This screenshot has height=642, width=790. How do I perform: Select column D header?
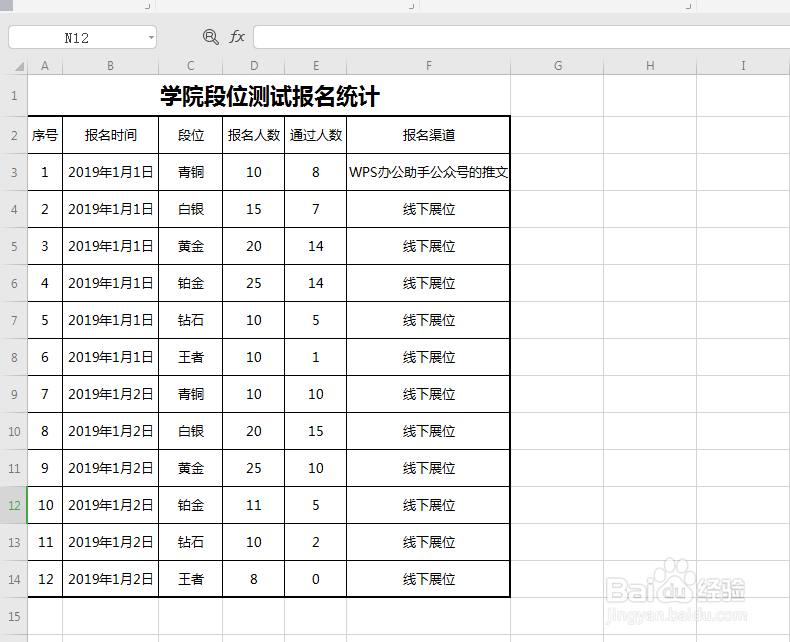tap(253, 66)
